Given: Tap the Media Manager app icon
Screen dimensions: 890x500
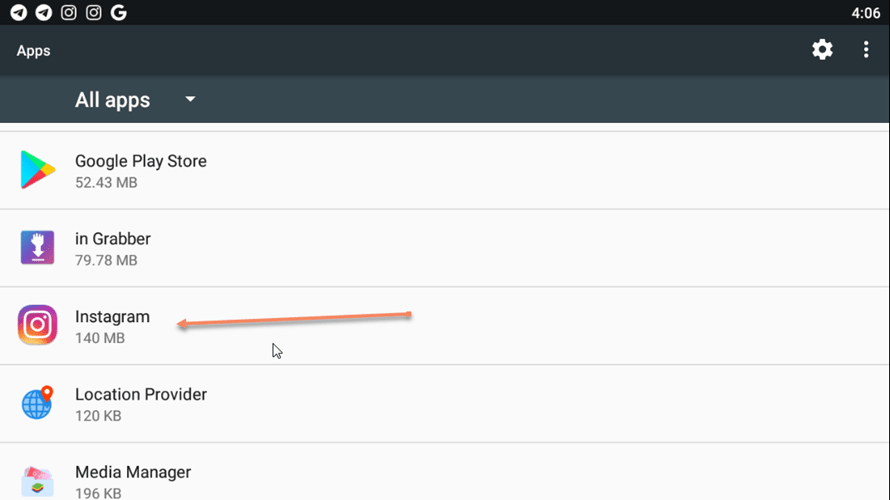Looking at the screenshot, I should pos(37,481).
